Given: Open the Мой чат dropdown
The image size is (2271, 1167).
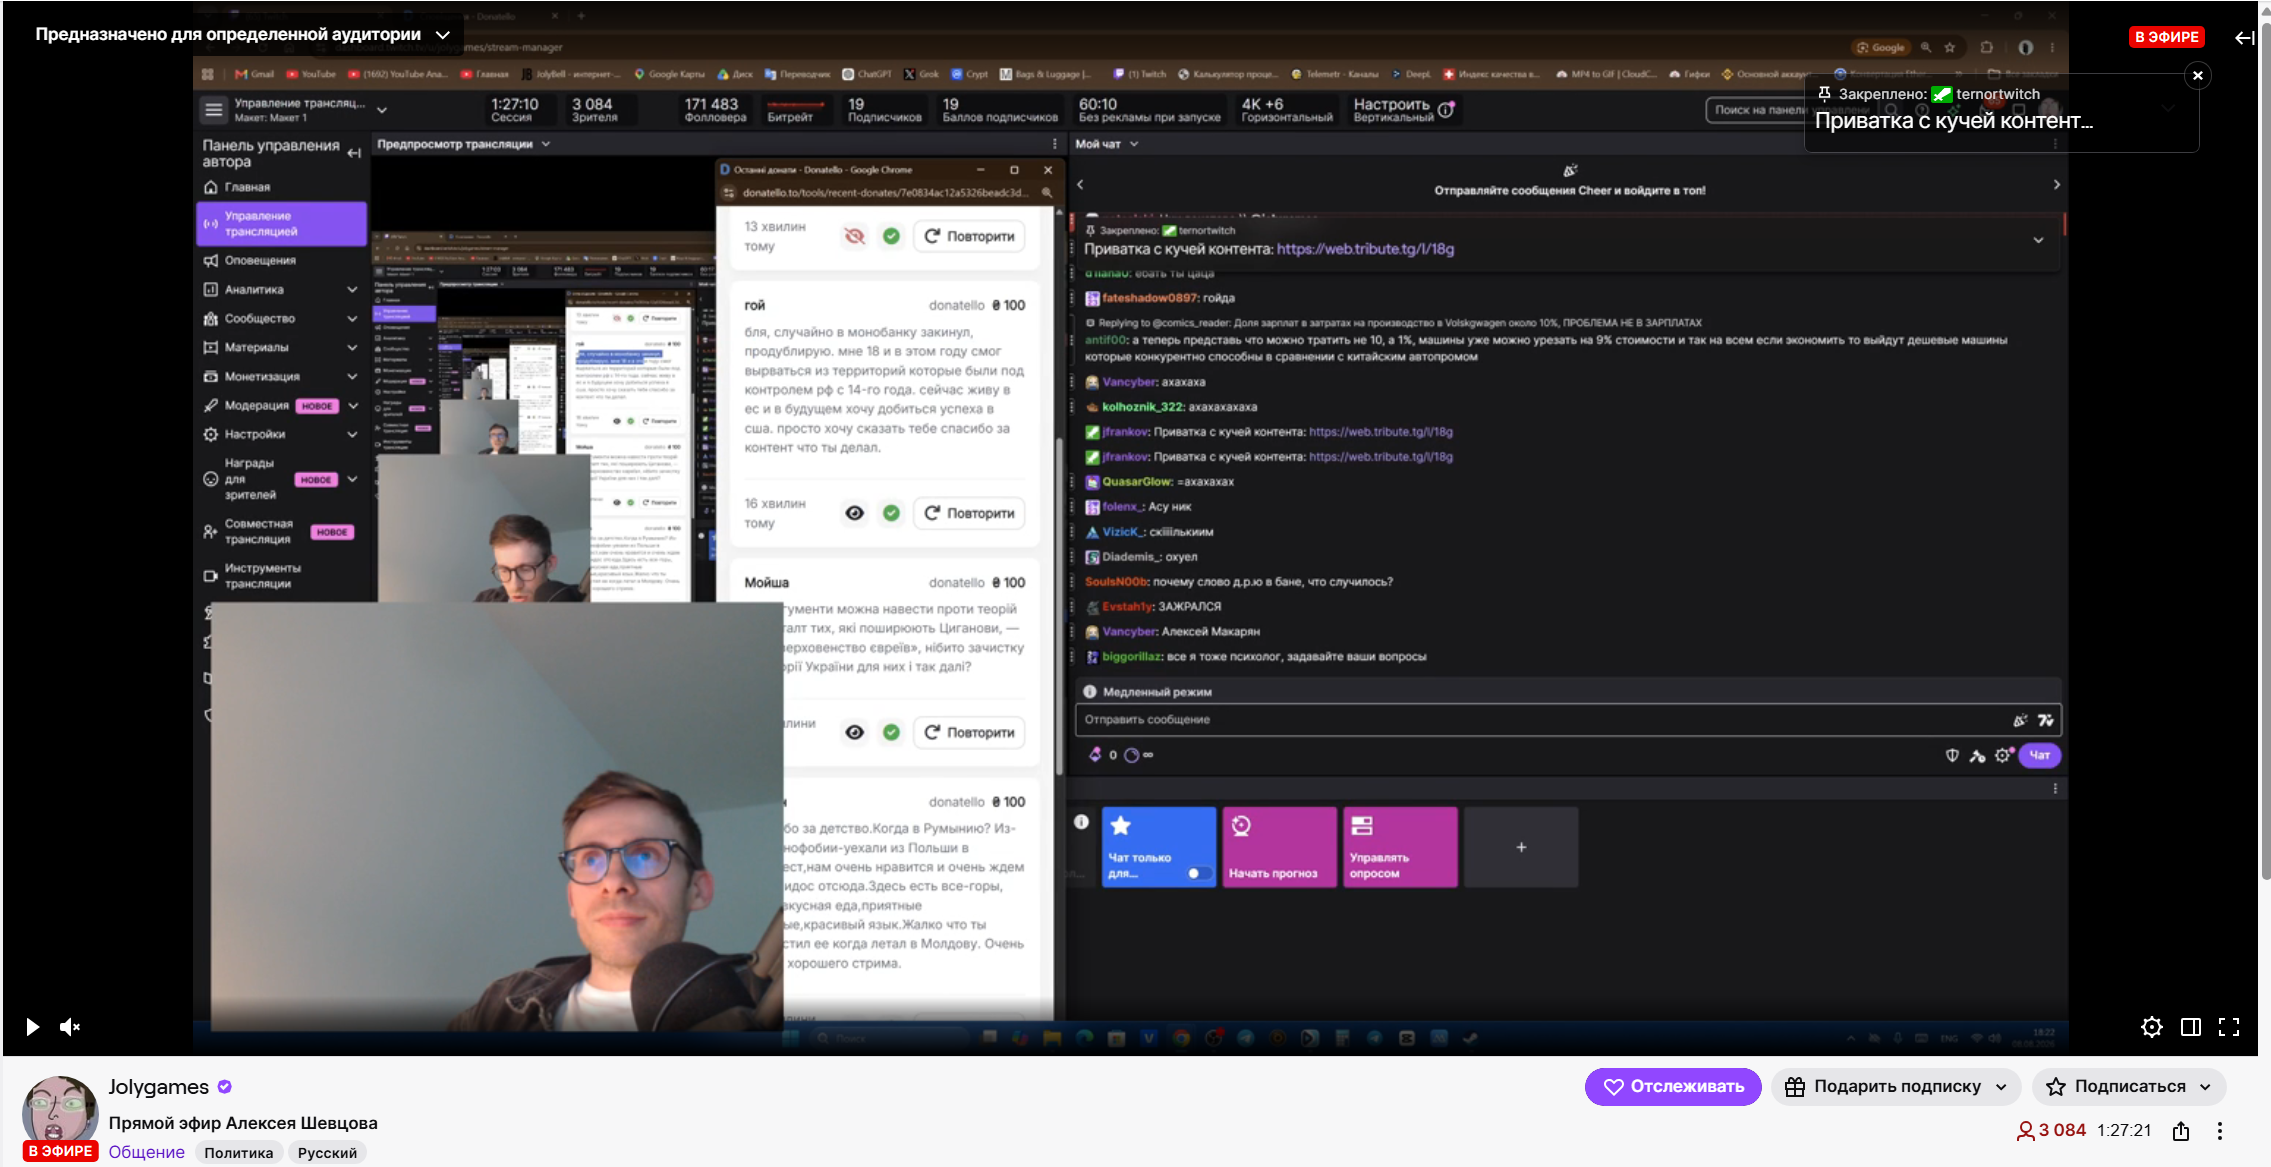Looking at the screenshot, I should 1134,145.
